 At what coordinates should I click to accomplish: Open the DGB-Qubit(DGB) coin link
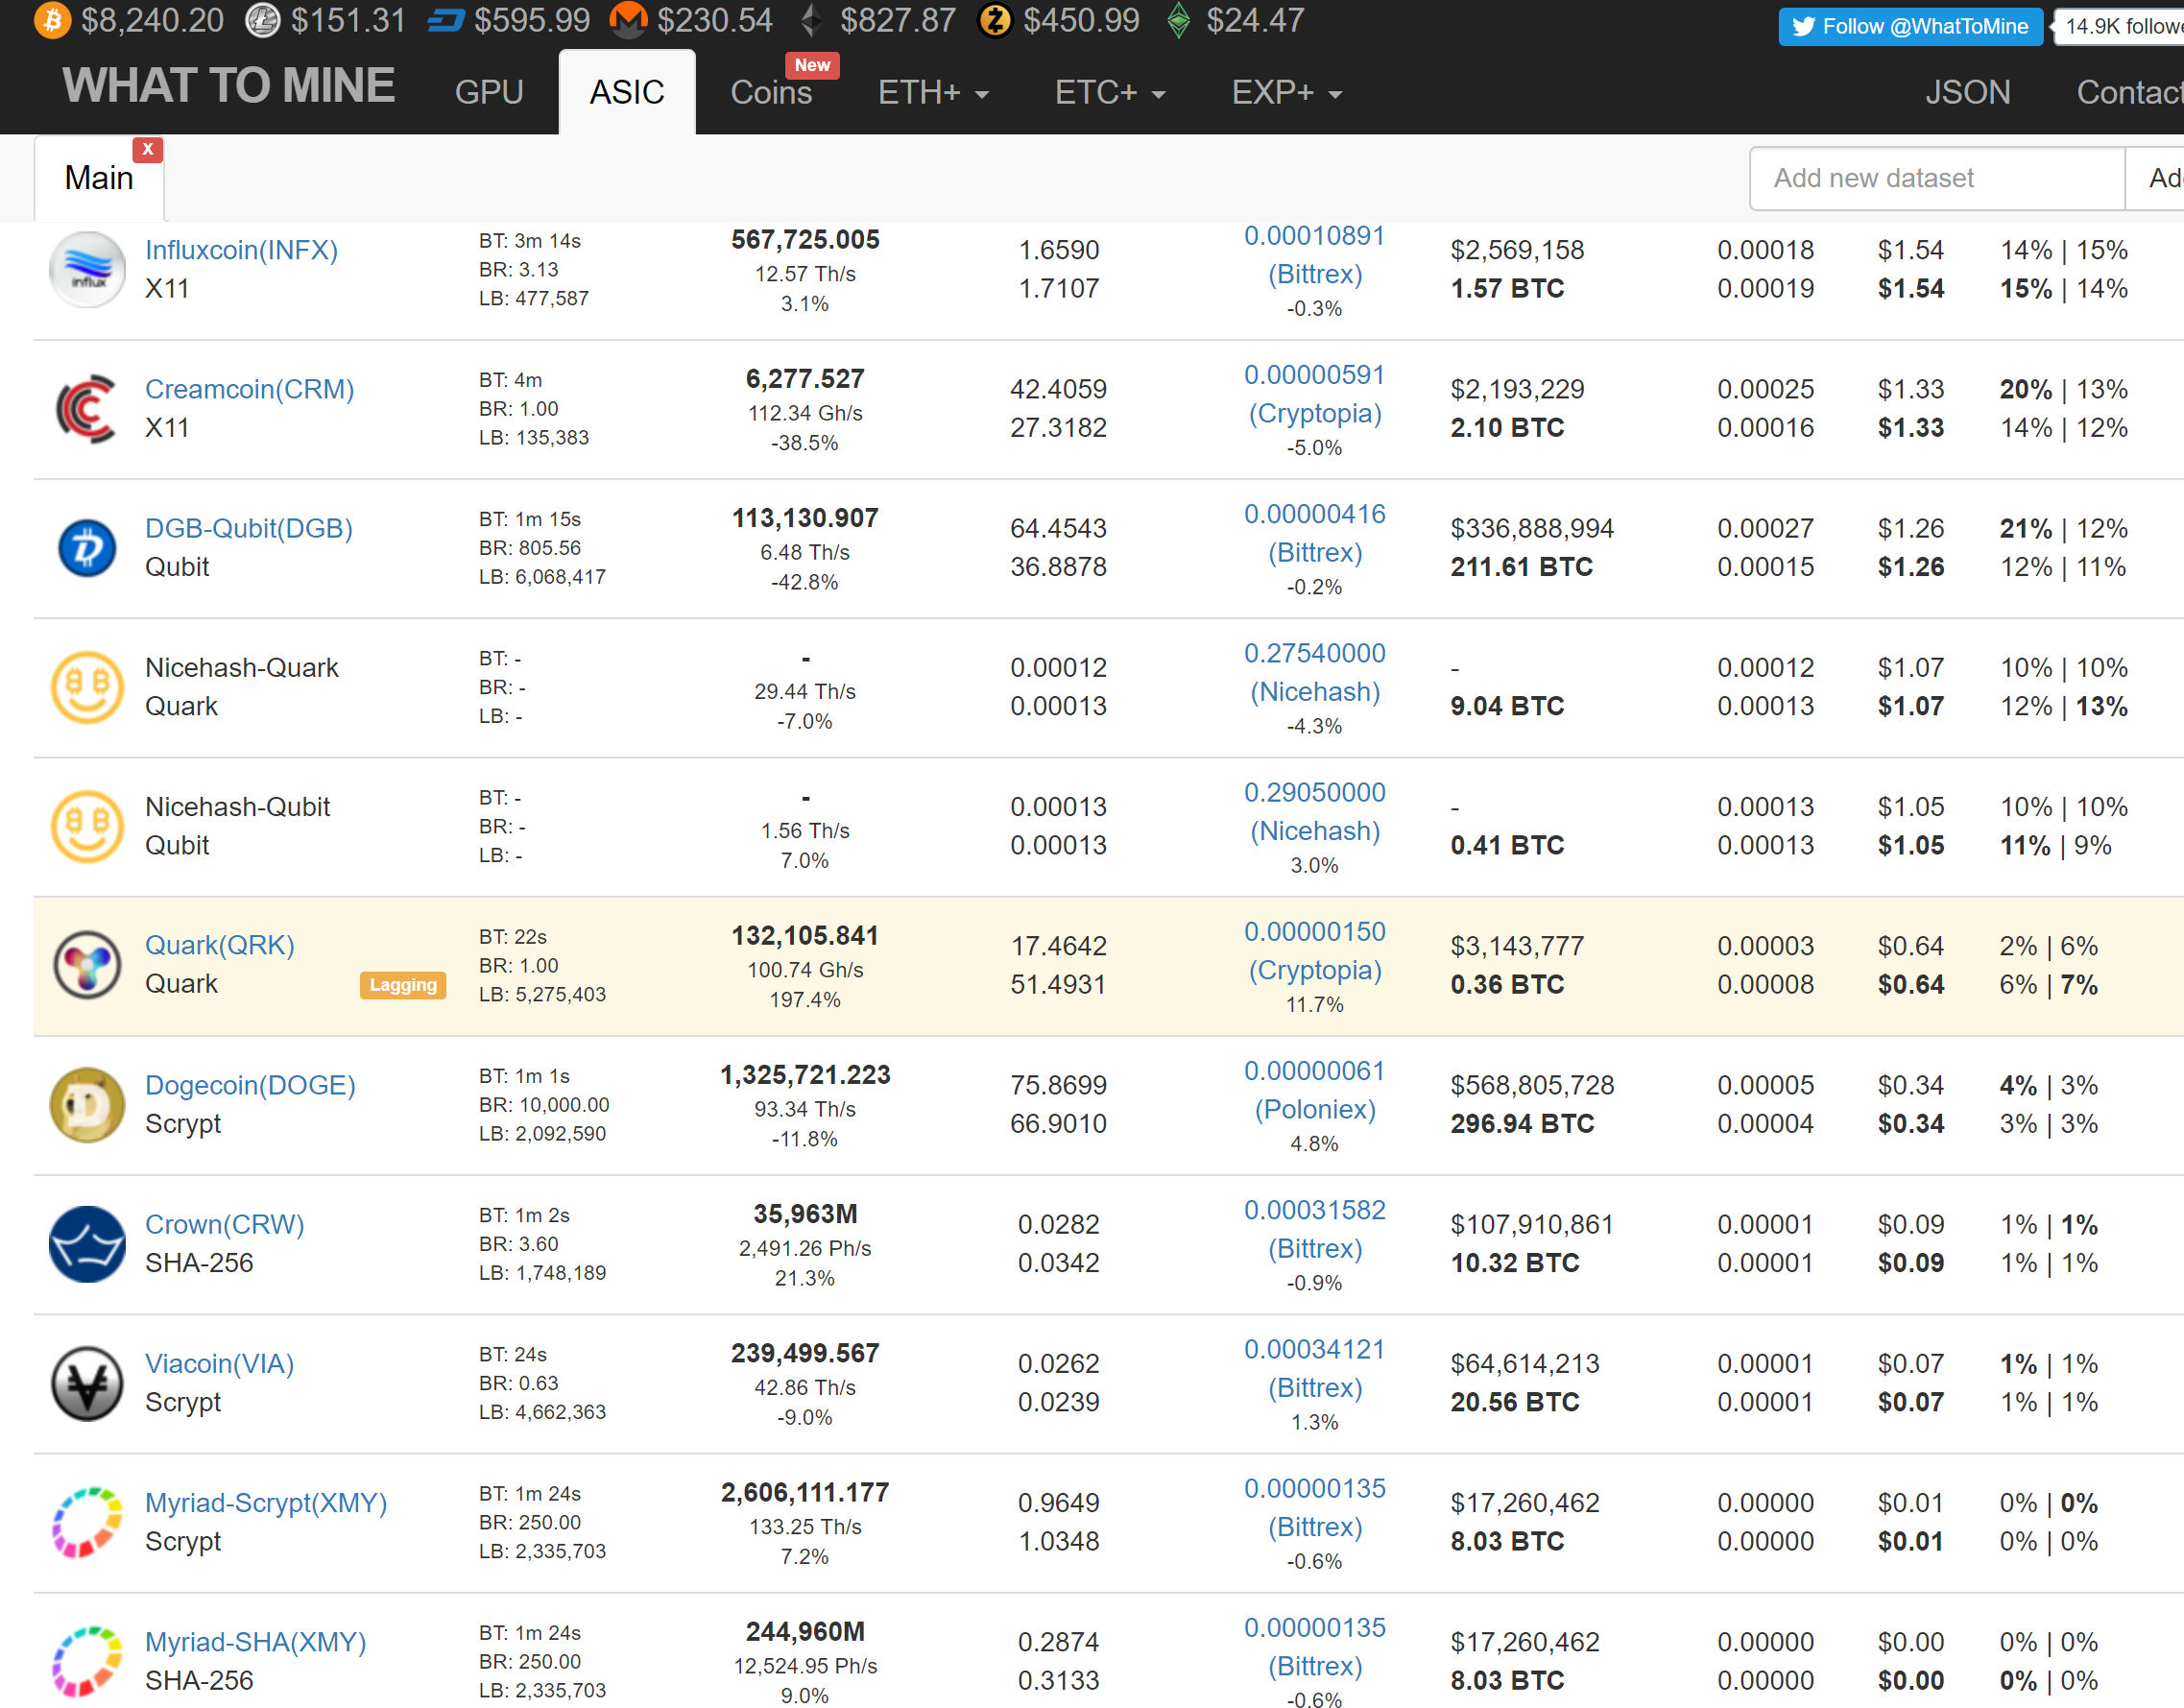(248, 528)
